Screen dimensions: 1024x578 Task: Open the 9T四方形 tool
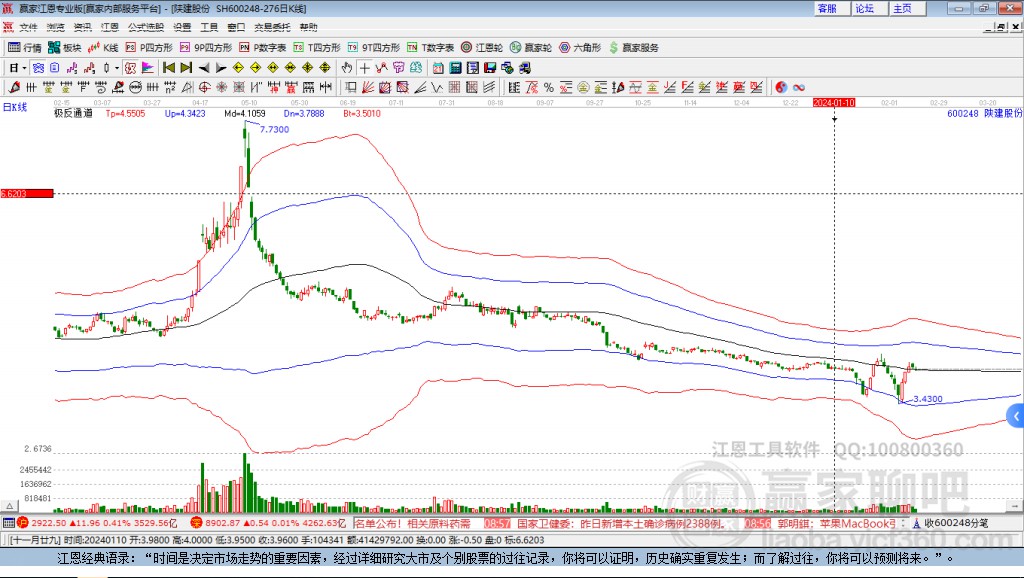(x=374, y=48)
